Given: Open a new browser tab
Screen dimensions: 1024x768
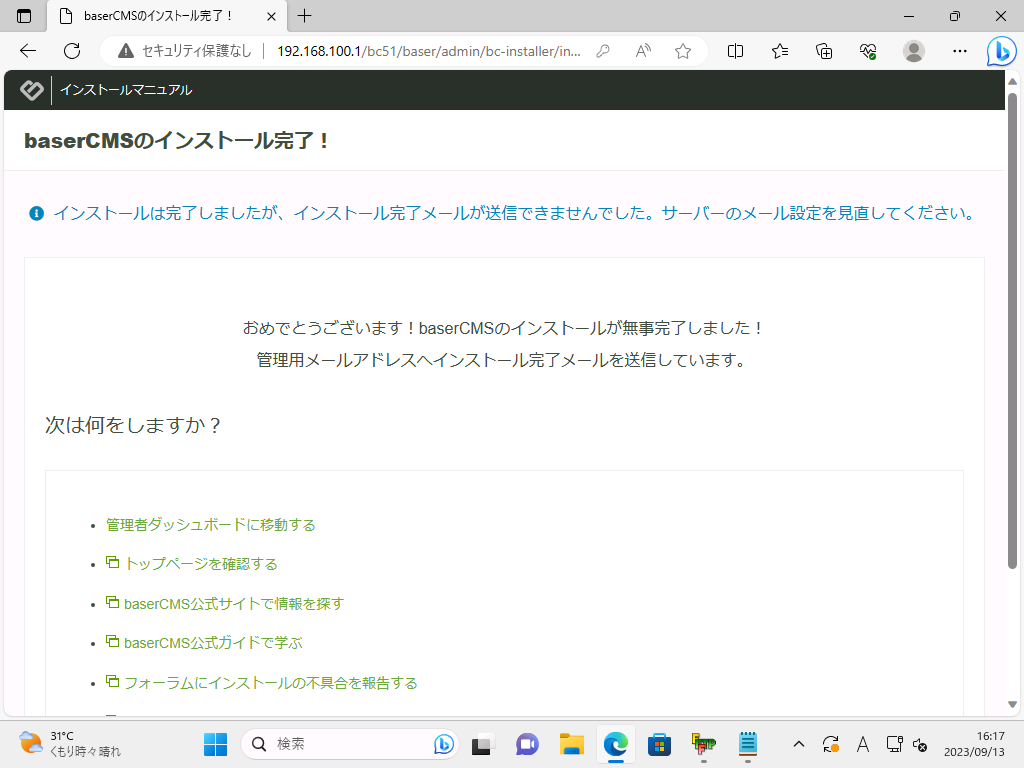Looking at the screenshot, I should (x=305, y=16).
